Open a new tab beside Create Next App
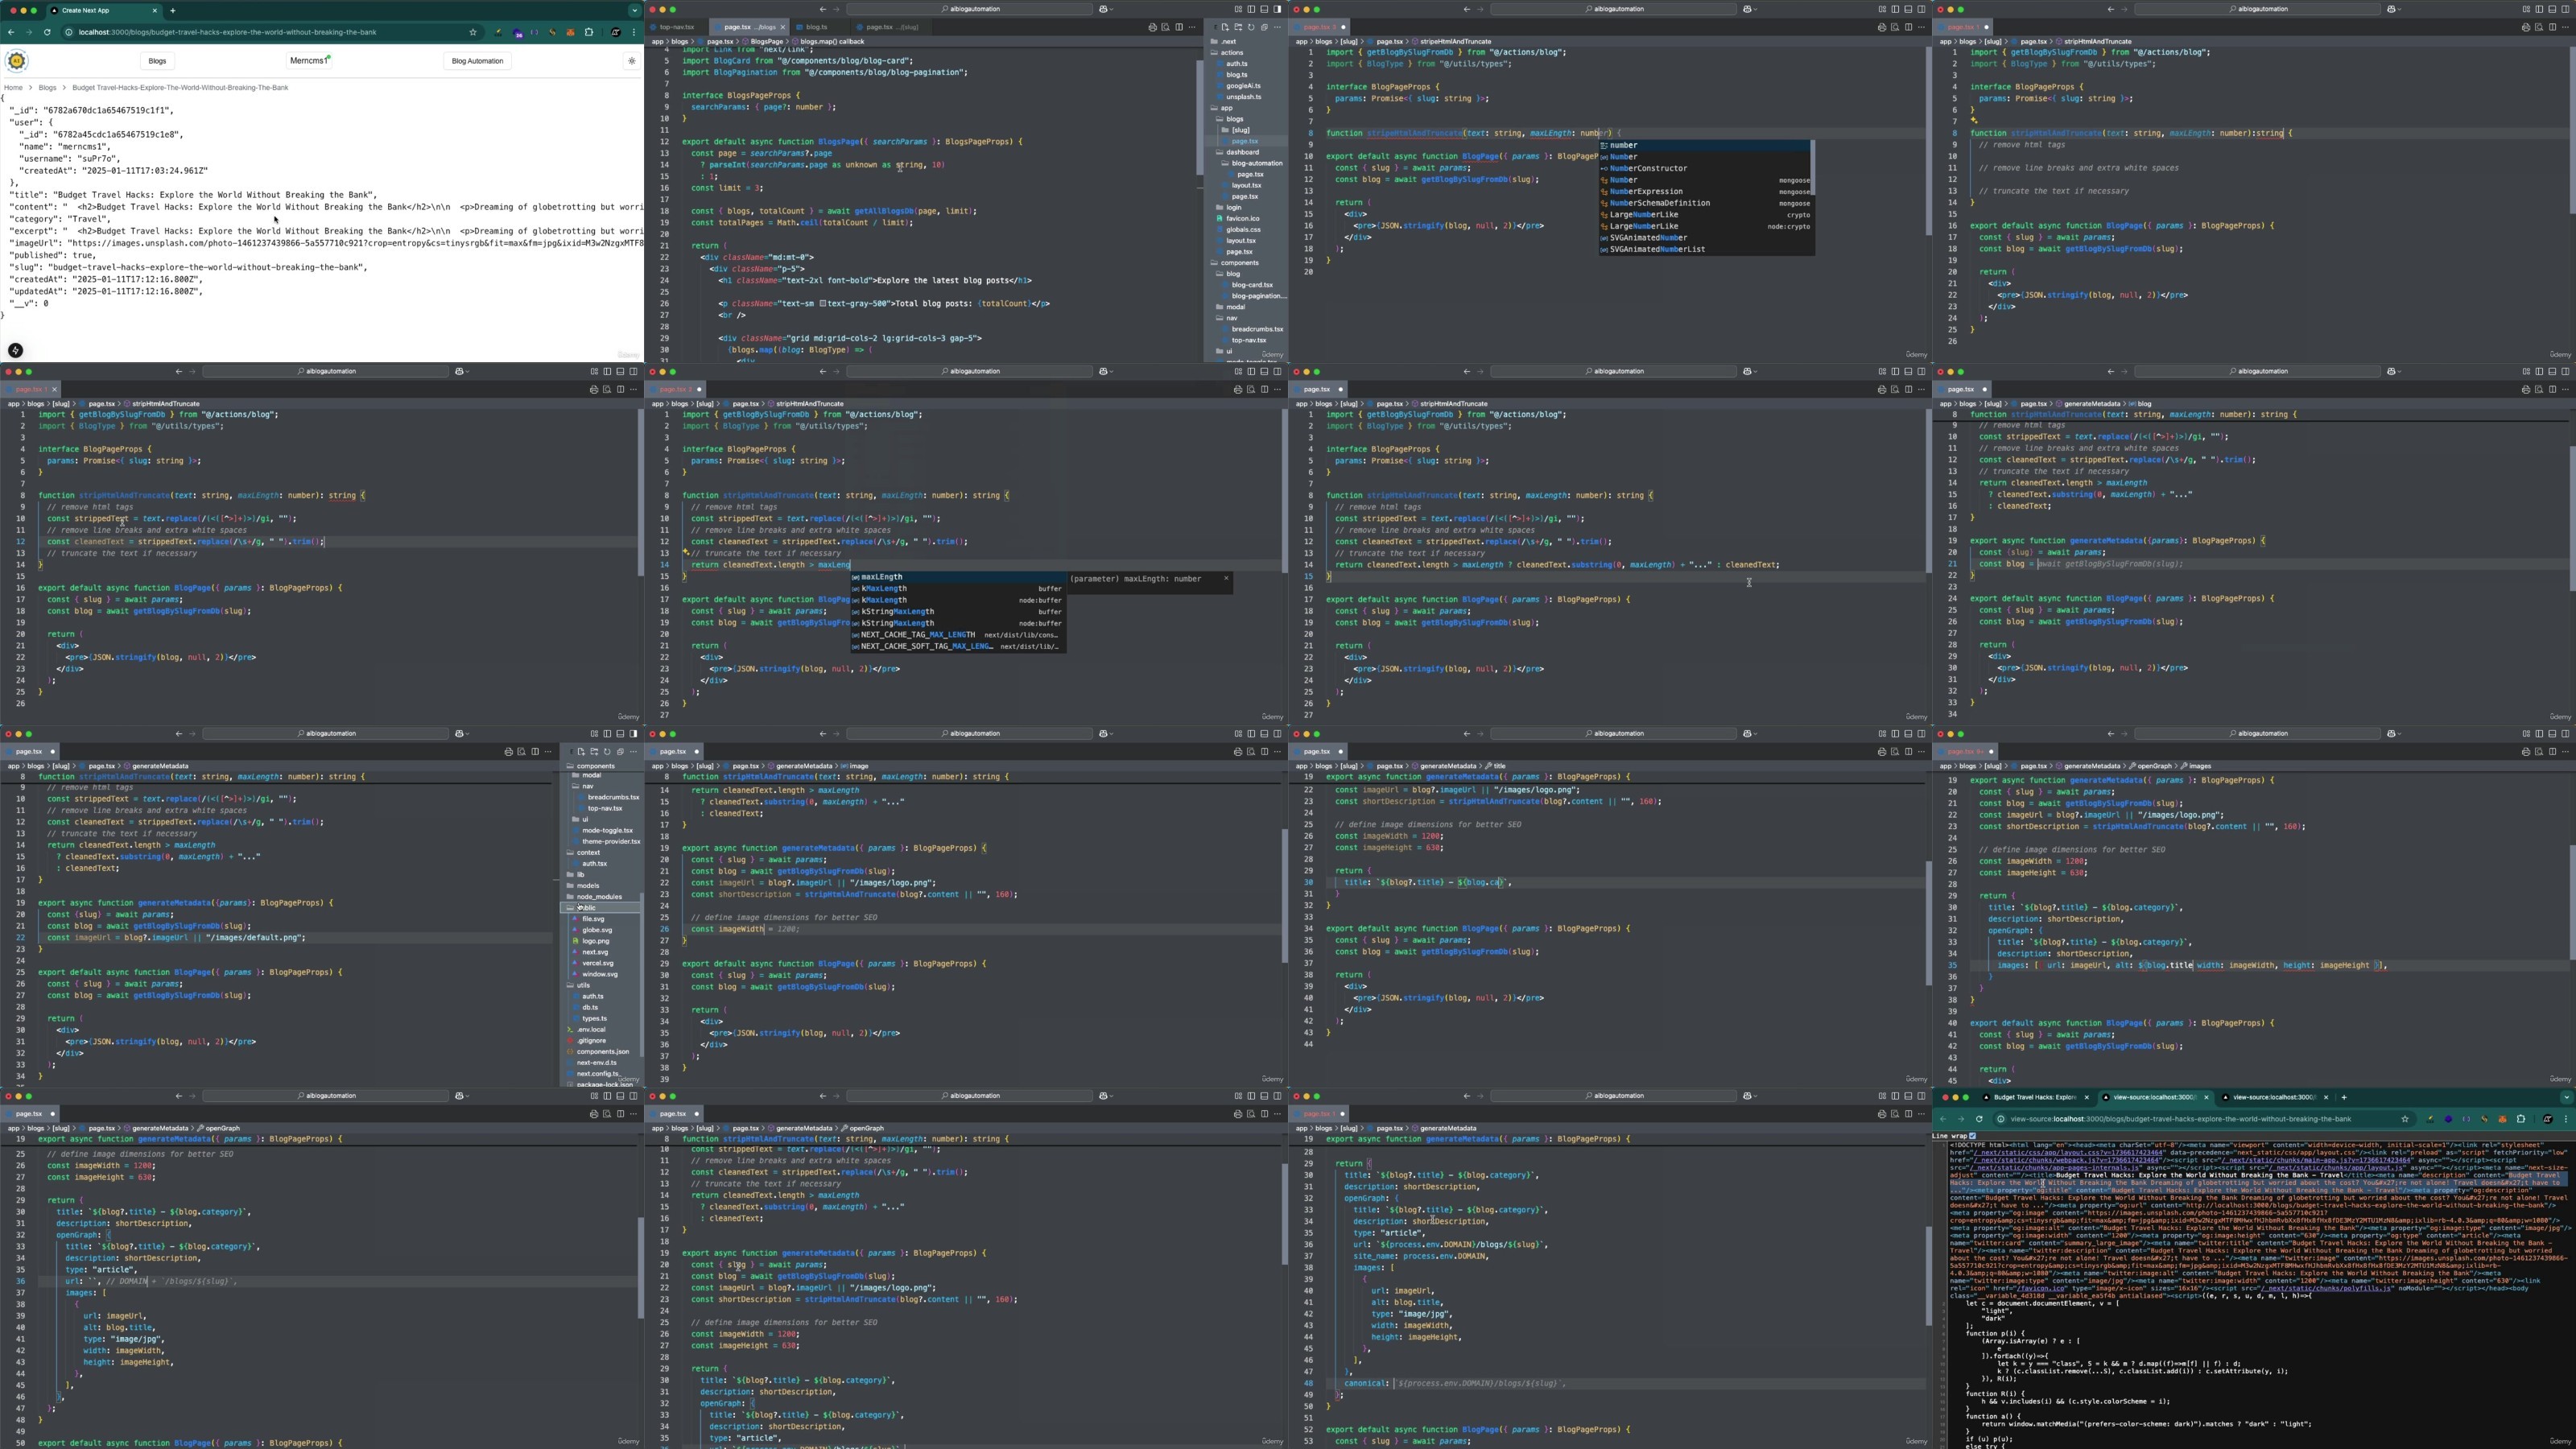 (x=173, y=10)
